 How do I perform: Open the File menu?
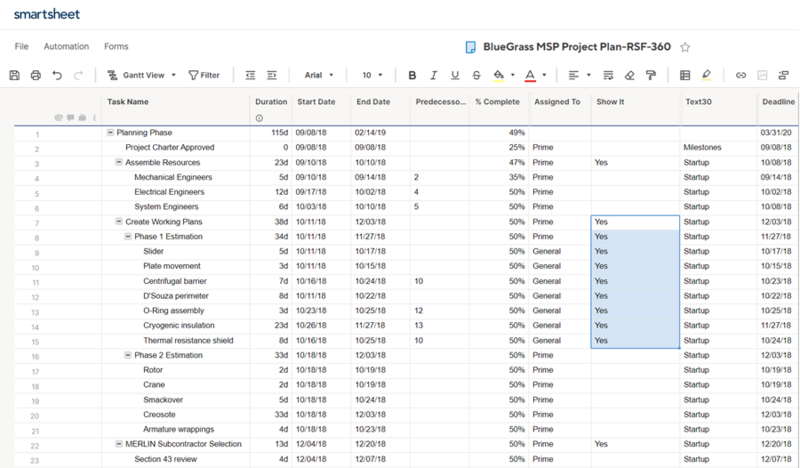pos(21,46)
